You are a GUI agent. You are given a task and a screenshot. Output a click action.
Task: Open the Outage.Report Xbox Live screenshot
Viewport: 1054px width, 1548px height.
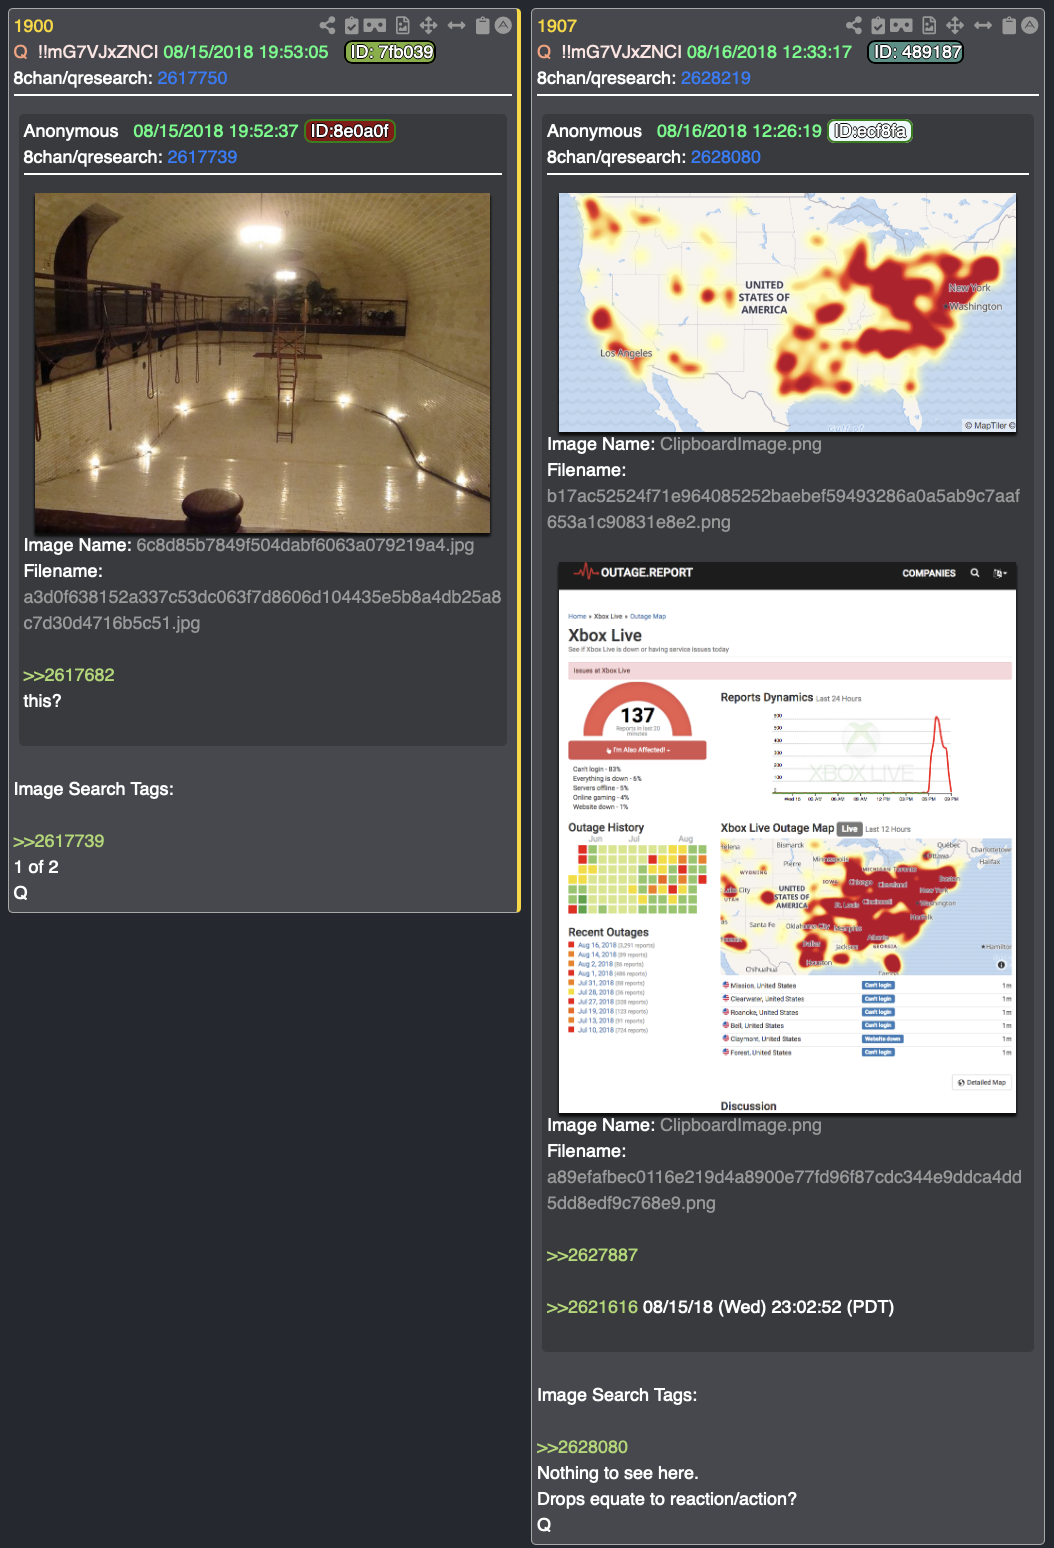click(787, 837)
